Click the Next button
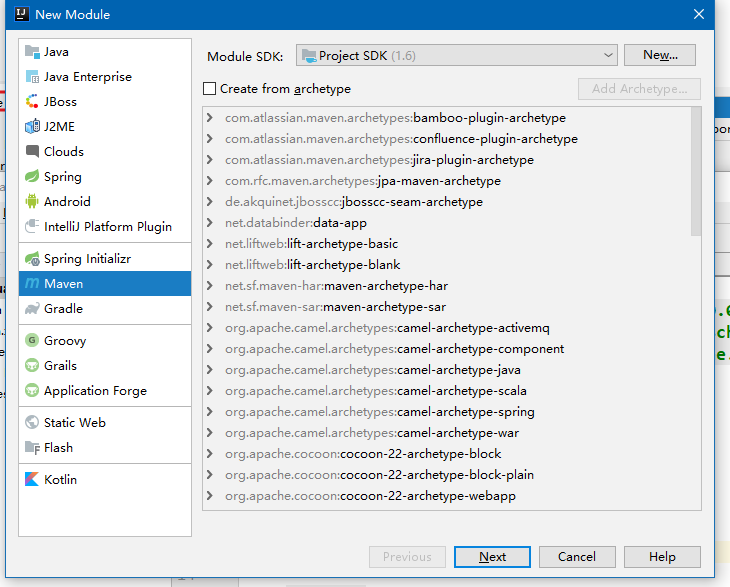Viewport: 730px width, 587px height. click(x=492, y=557)
